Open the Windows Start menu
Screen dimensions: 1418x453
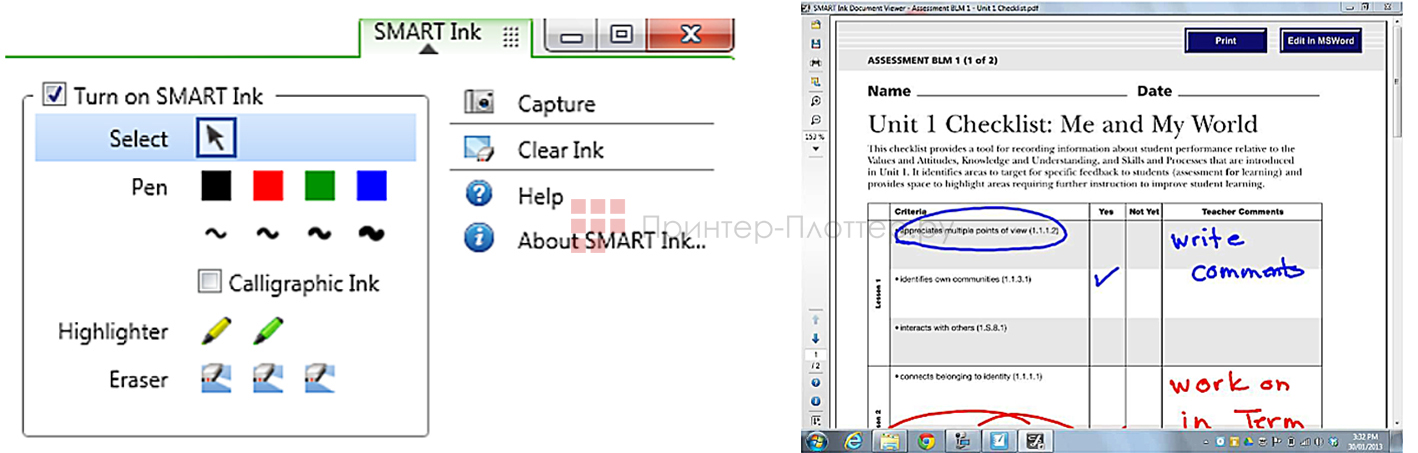817,441
